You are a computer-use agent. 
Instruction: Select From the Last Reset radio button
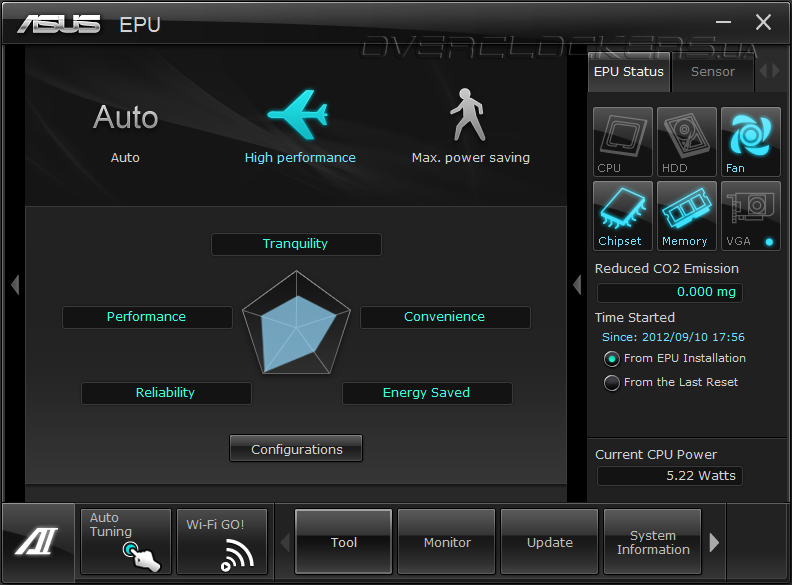(x=612, y=383)
